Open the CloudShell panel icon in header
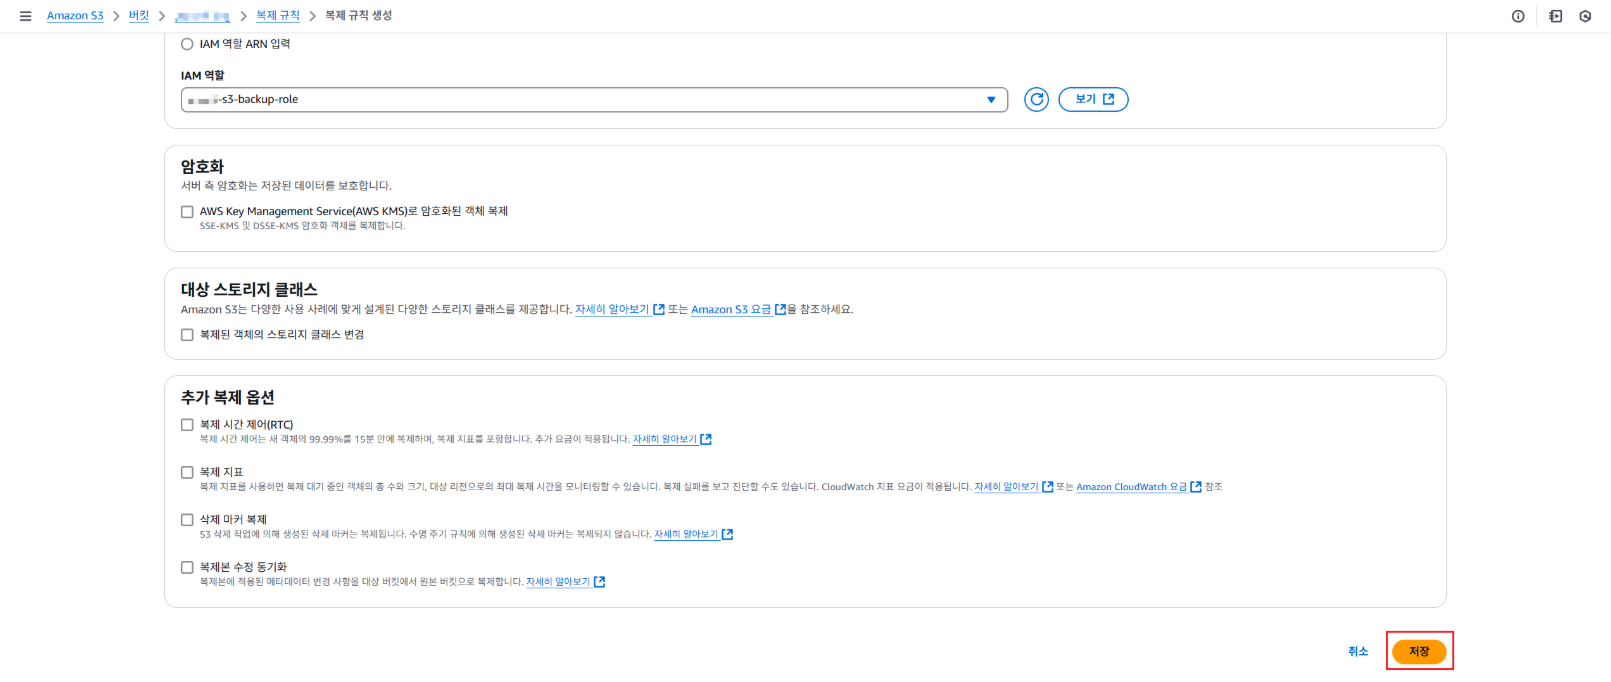Image resolution: width=1611 pixels, height=682 pixels. (1555, 16)
